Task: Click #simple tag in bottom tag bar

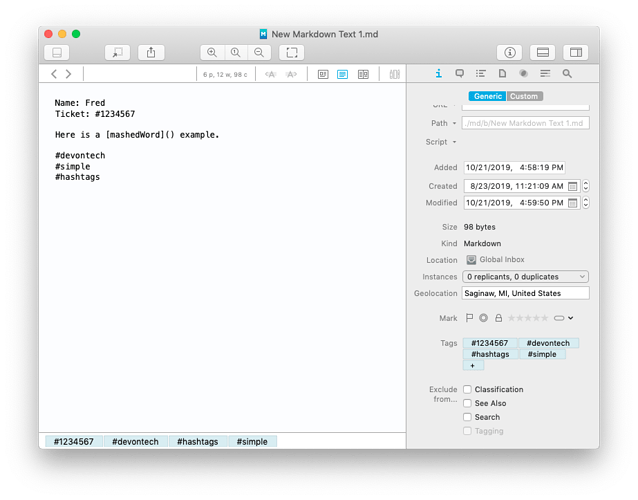Action: 252,442
